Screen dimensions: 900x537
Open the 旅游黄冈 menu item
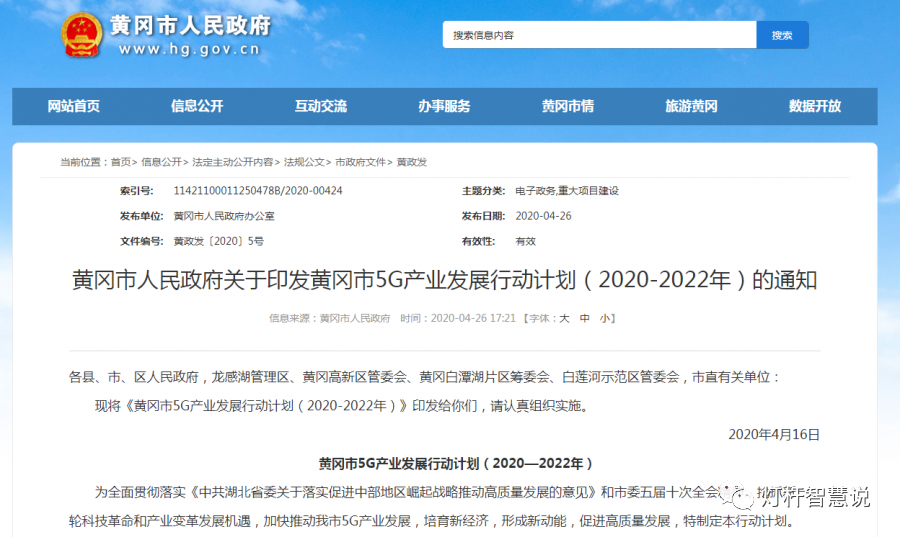click(691, 106)
